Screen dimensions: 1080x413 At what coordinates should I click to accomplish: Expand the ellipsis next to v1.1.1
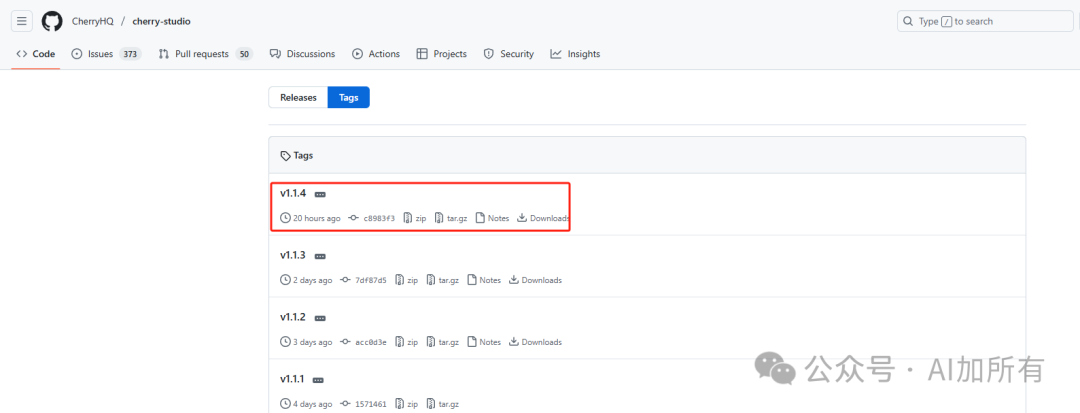[318, 380]
